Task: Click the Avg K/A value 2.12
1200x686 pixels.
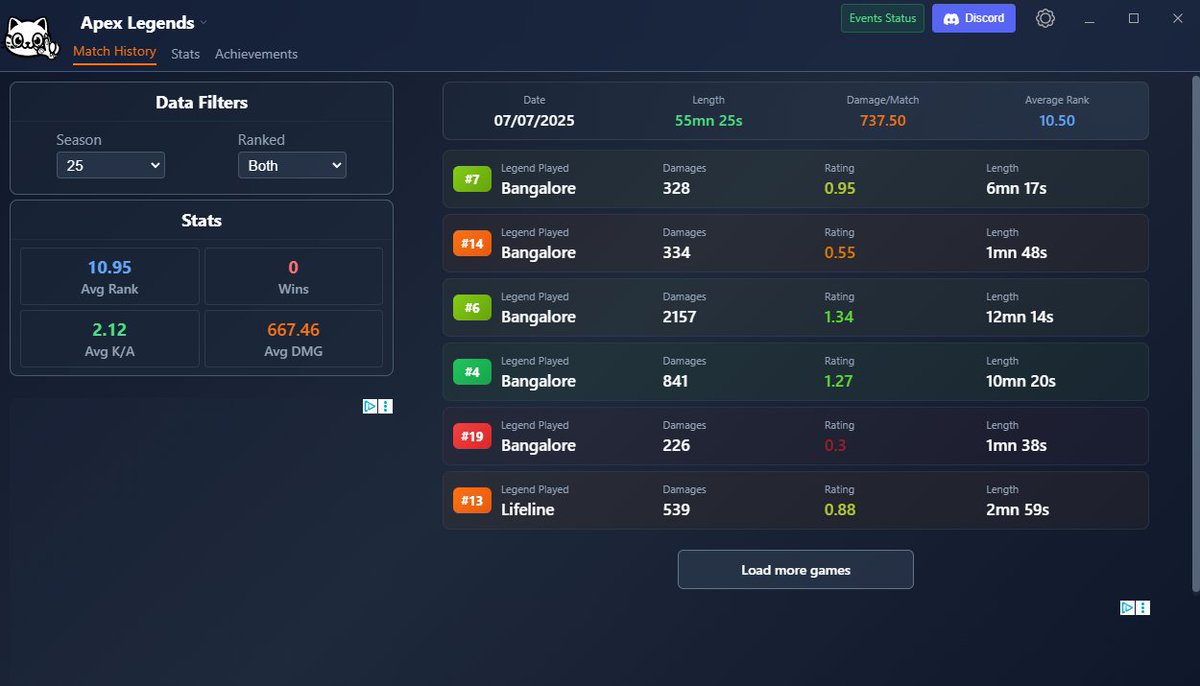Action: 110,329
